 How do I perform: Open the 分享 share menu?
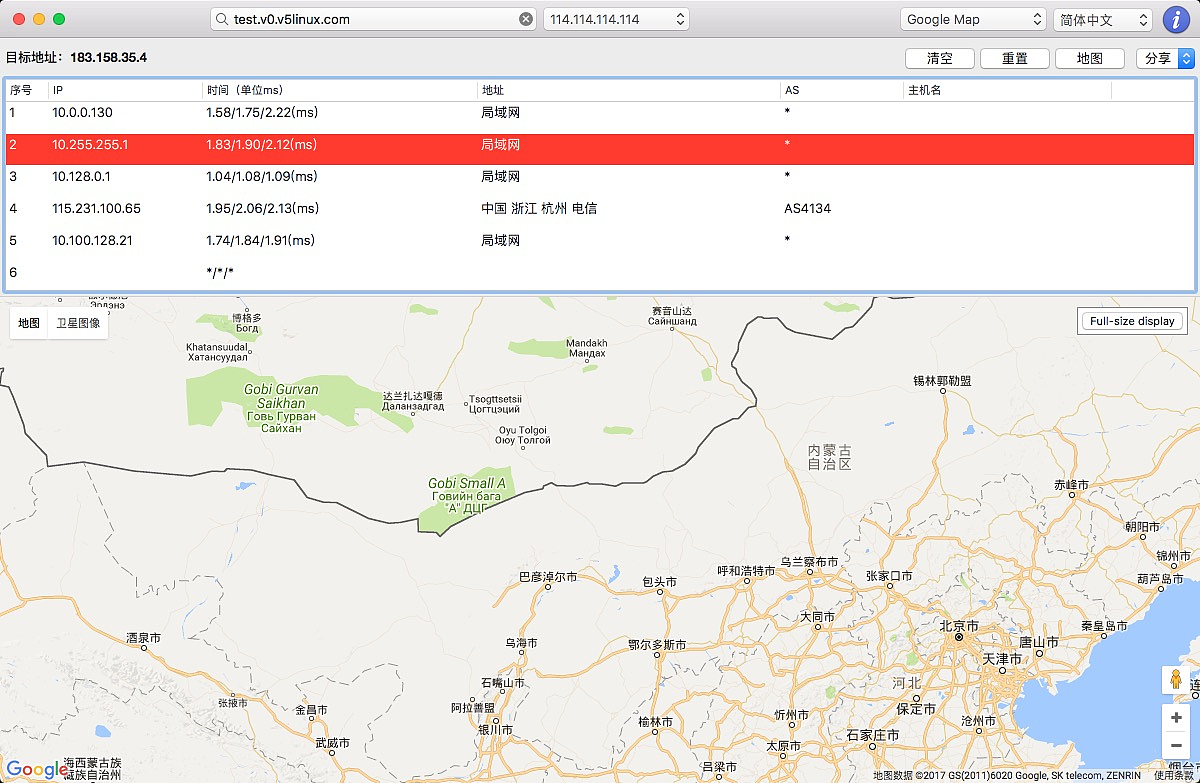(1165, 58)
